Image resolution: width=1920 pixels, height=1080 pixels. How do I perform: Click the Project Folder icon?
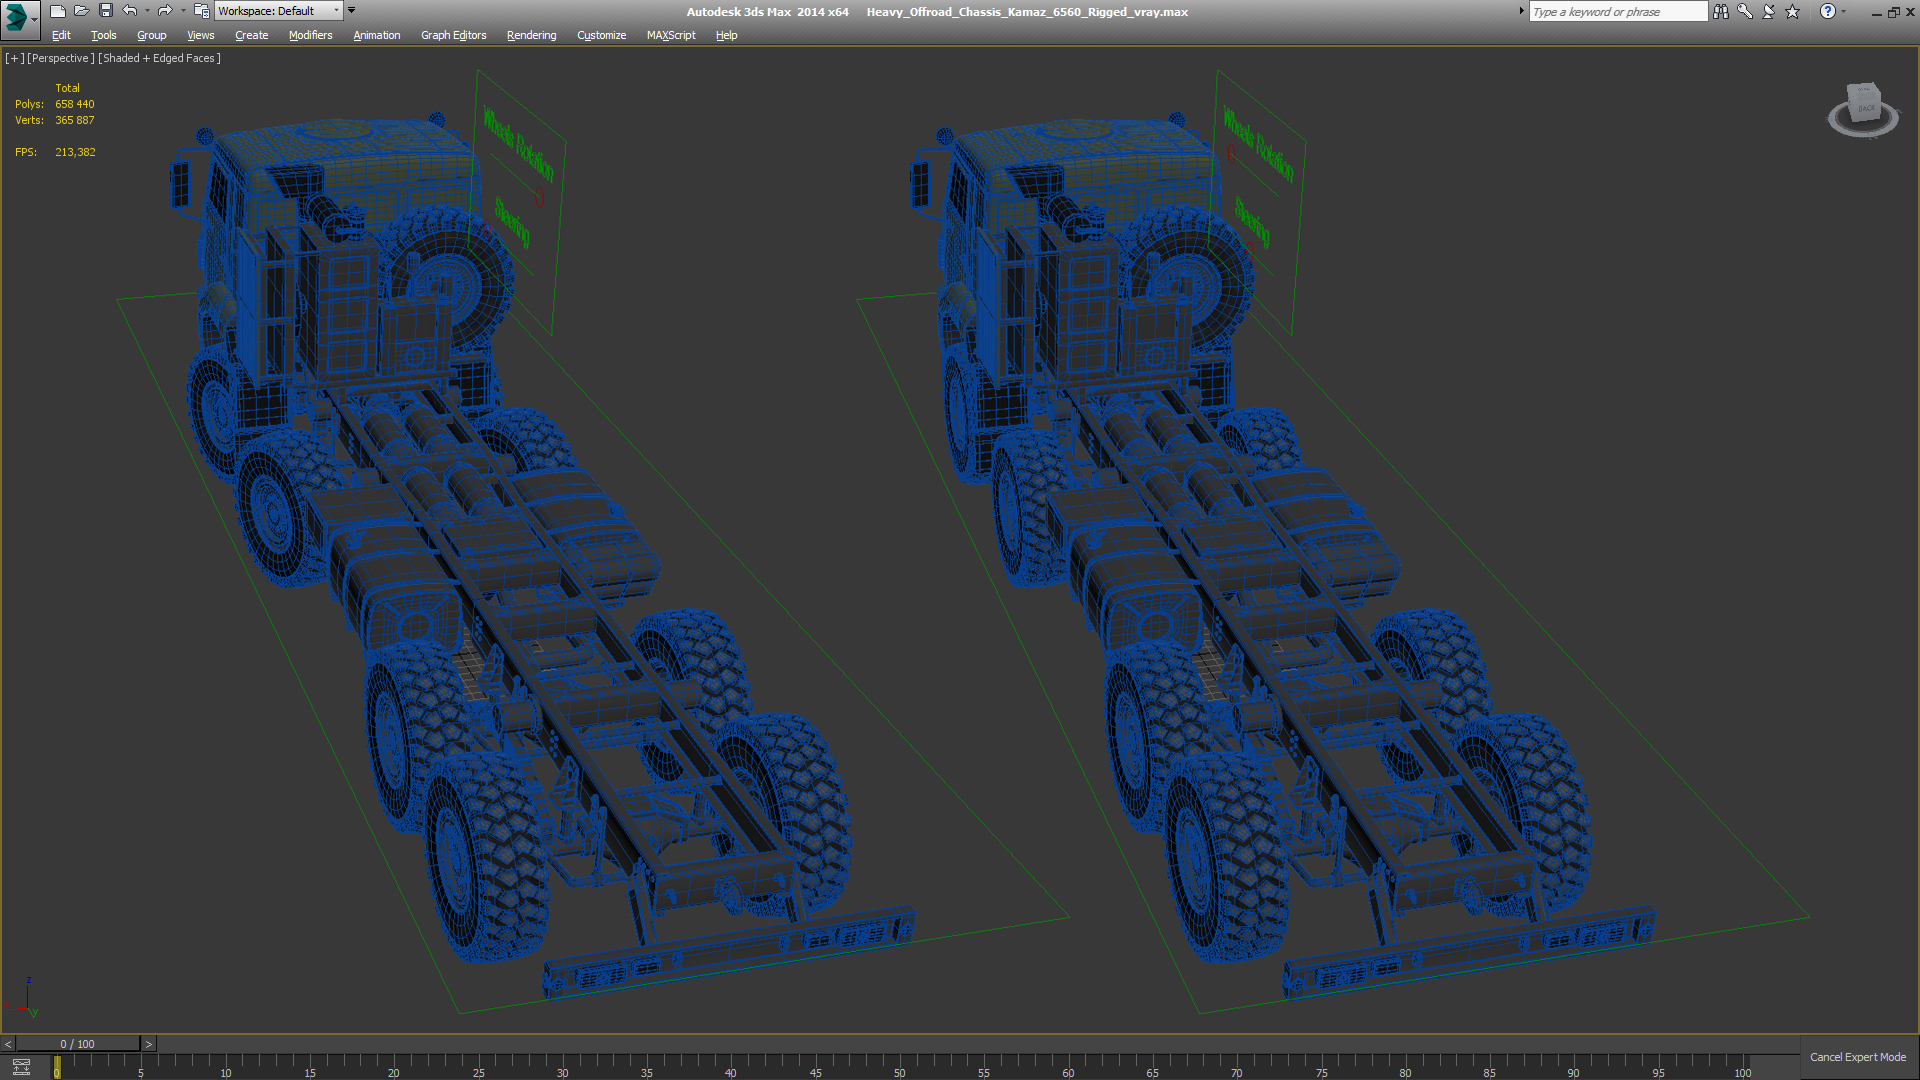point(201,11)
